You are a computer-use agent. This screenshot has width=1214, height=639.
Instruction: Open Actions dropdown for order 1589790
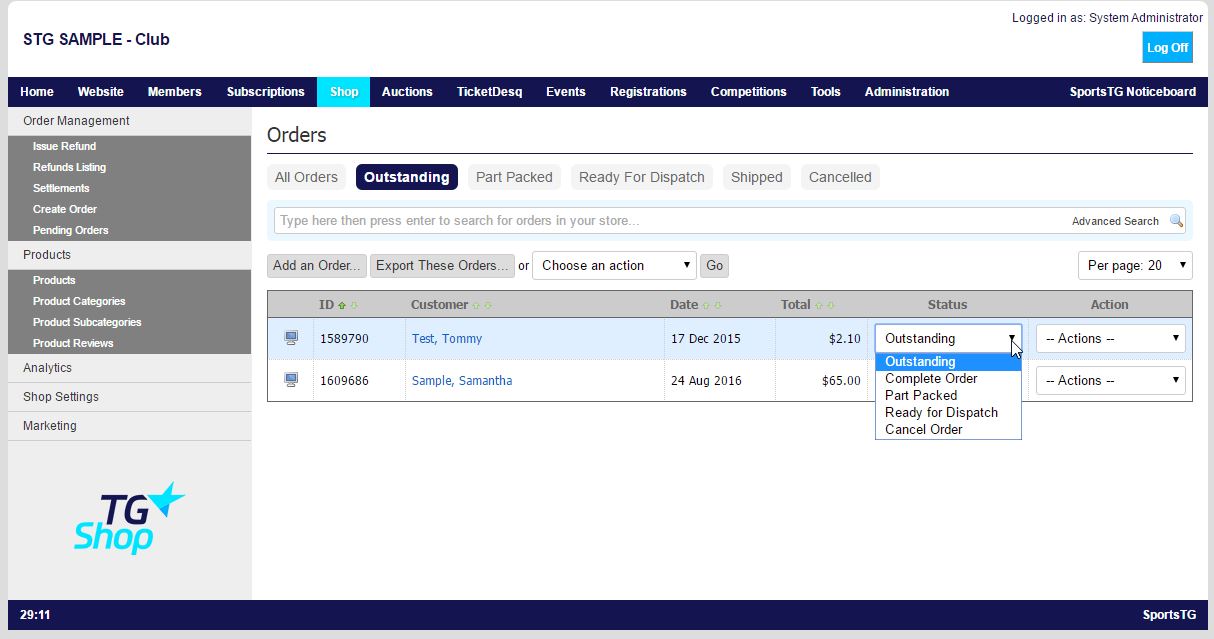[x=1110, y=338]
